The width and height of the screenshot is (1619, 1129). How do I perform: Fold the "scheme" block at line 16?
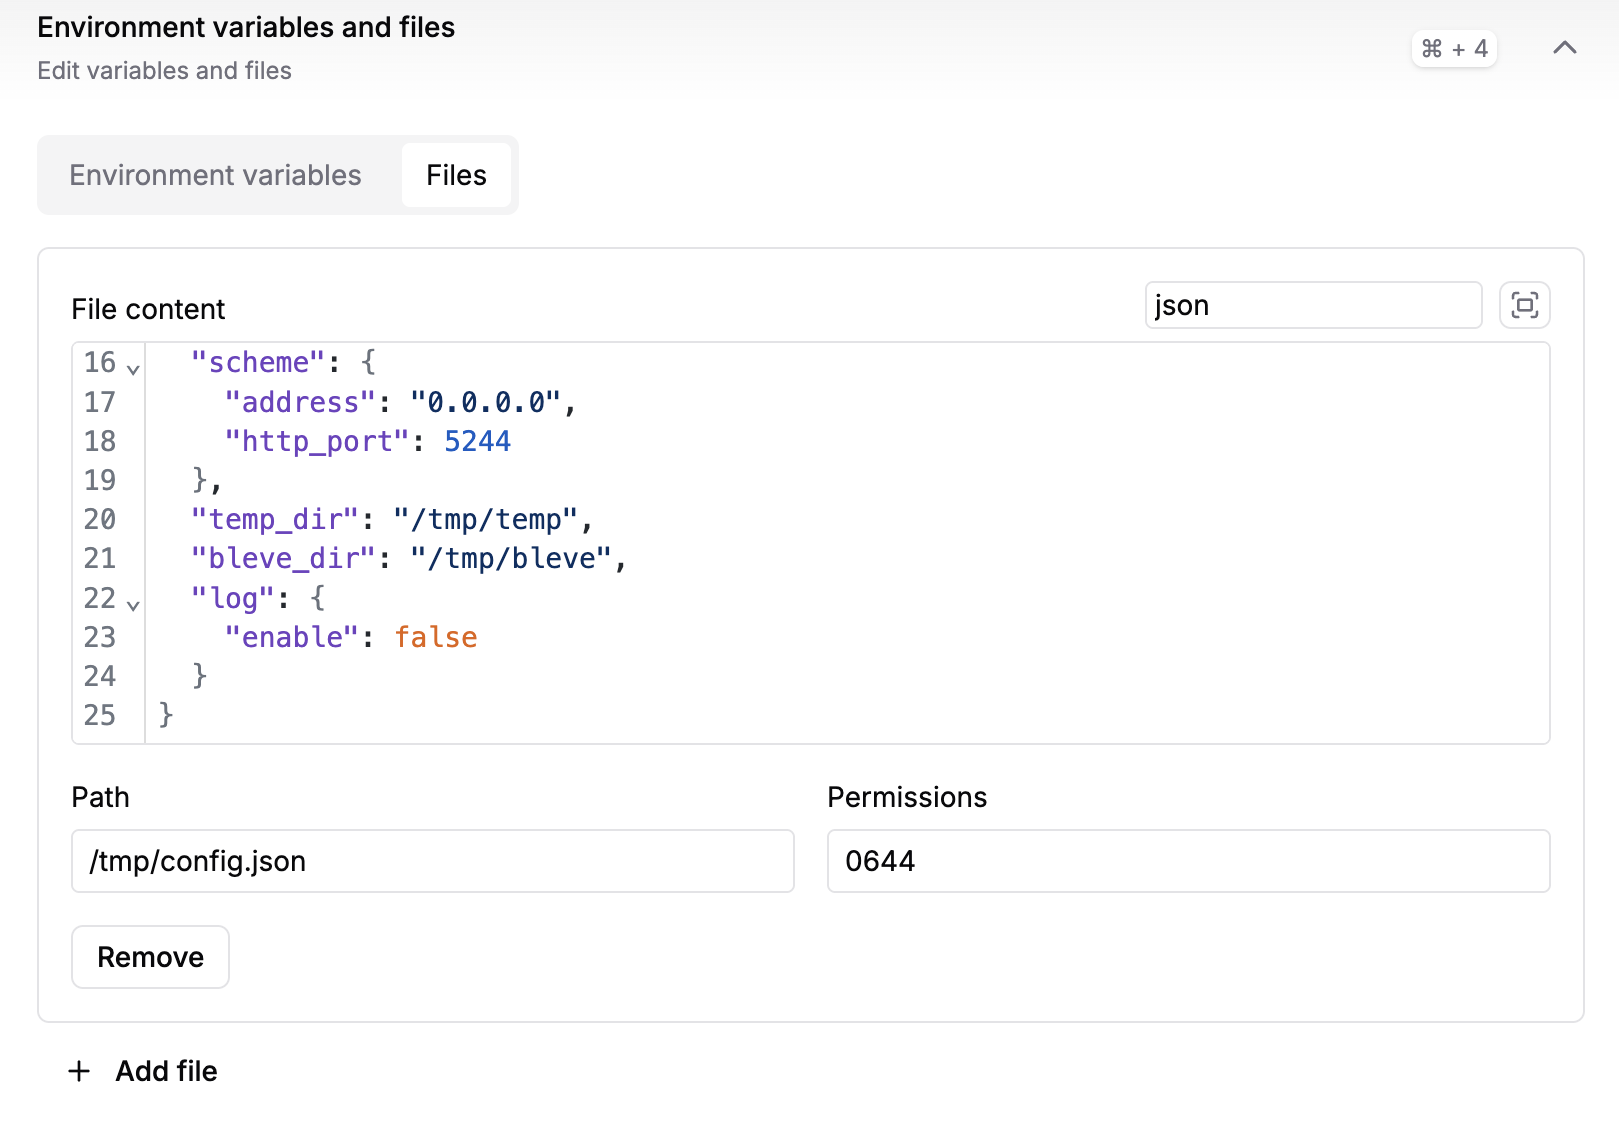[133, 368]
